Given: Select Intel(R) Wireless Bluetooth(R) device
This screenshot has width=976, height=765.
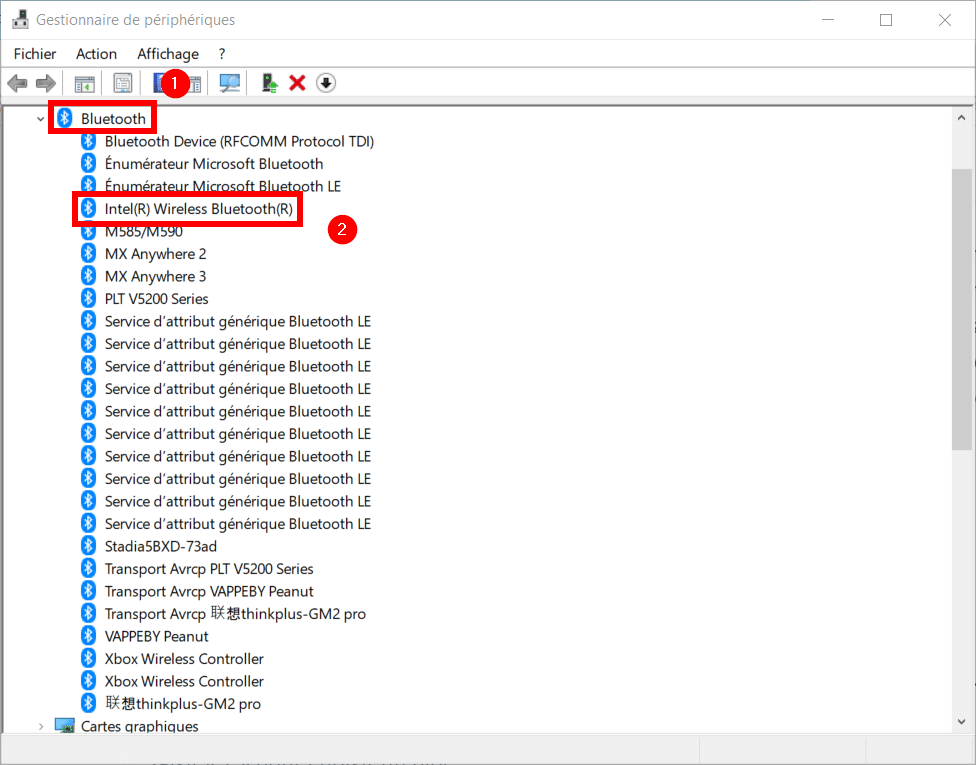Looking at the screenshot, I should 198,209.
